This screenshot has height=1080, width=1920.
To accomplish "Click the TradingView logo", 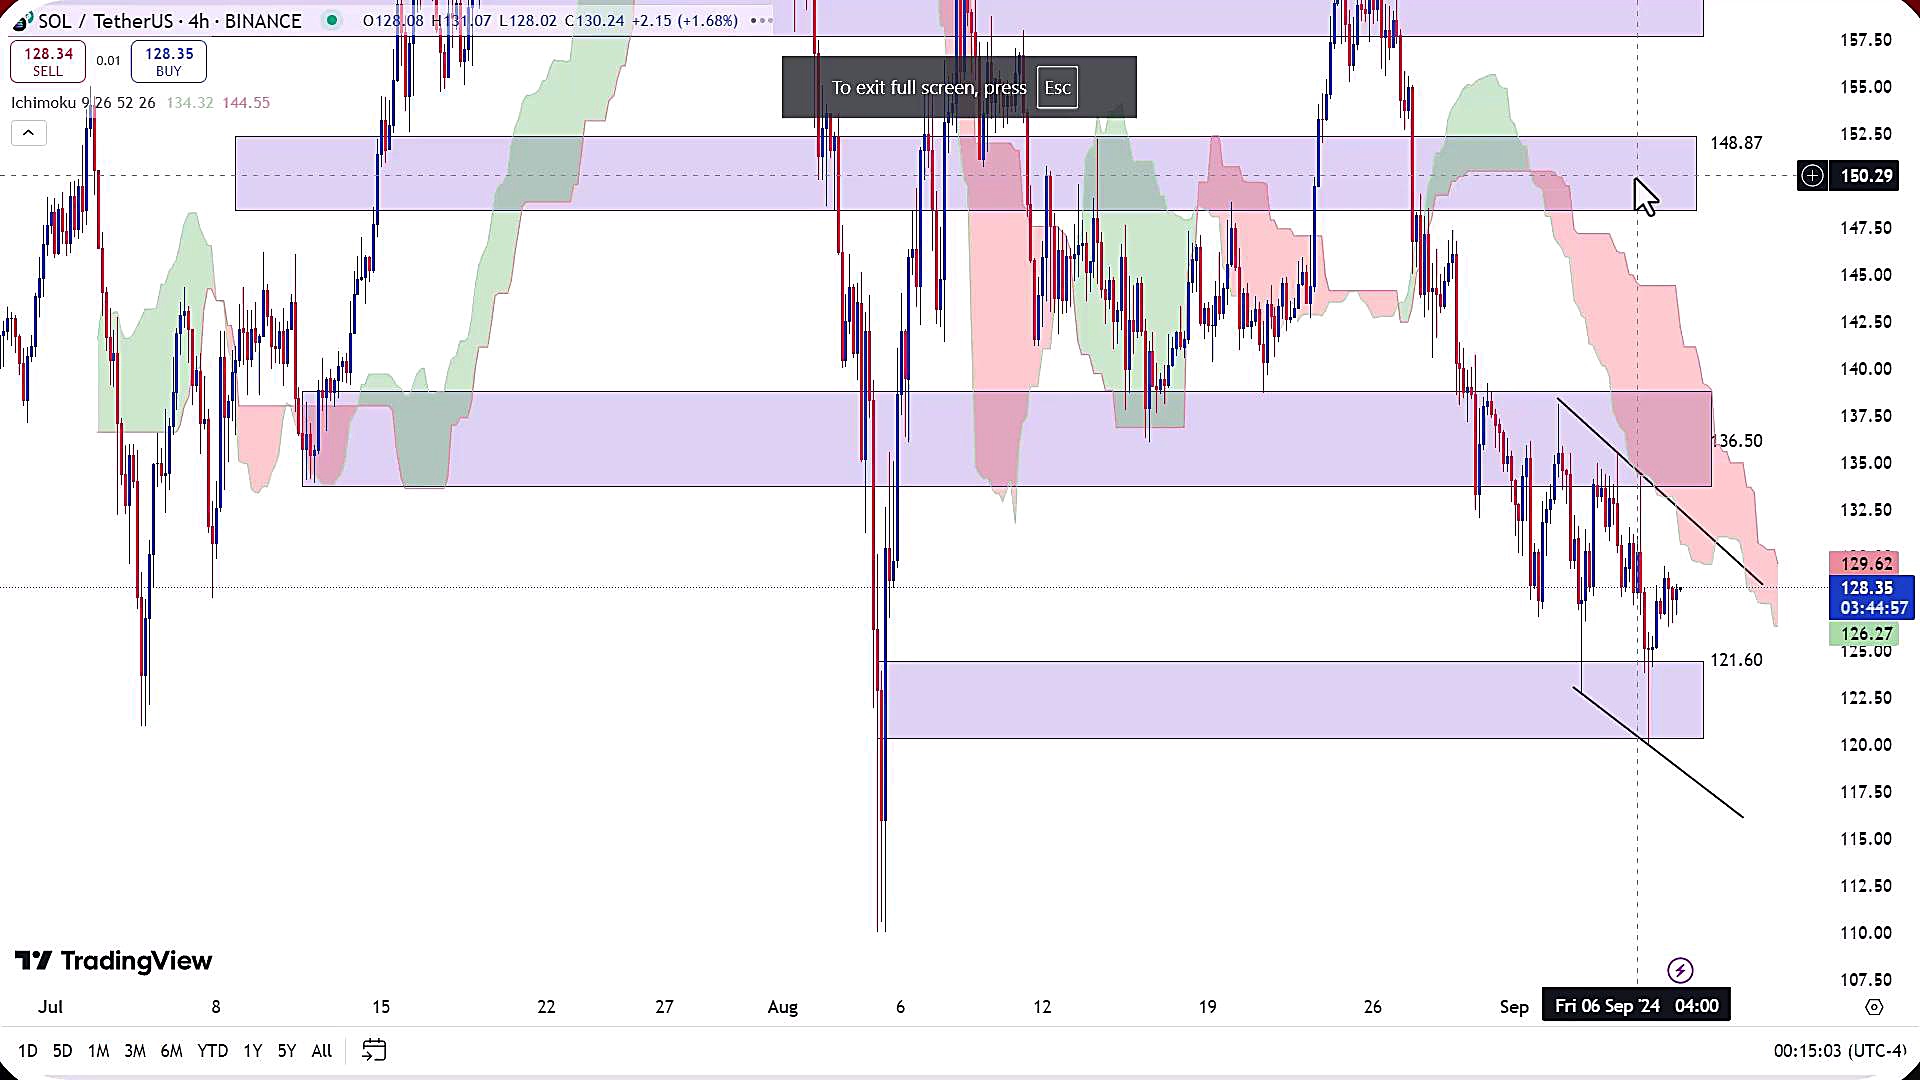I will [x=113, y=961].
